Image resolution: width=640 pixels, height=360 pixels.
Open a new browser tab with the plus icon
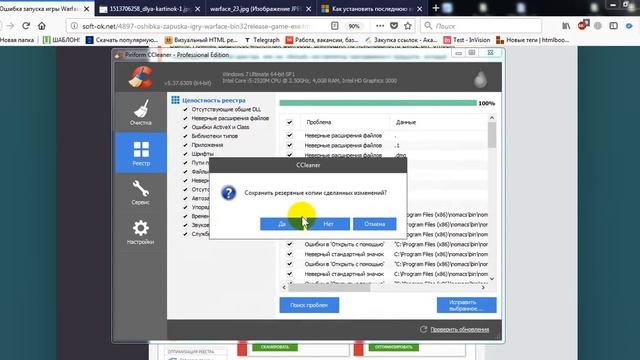pyautogui.click(x=436, y=8)
